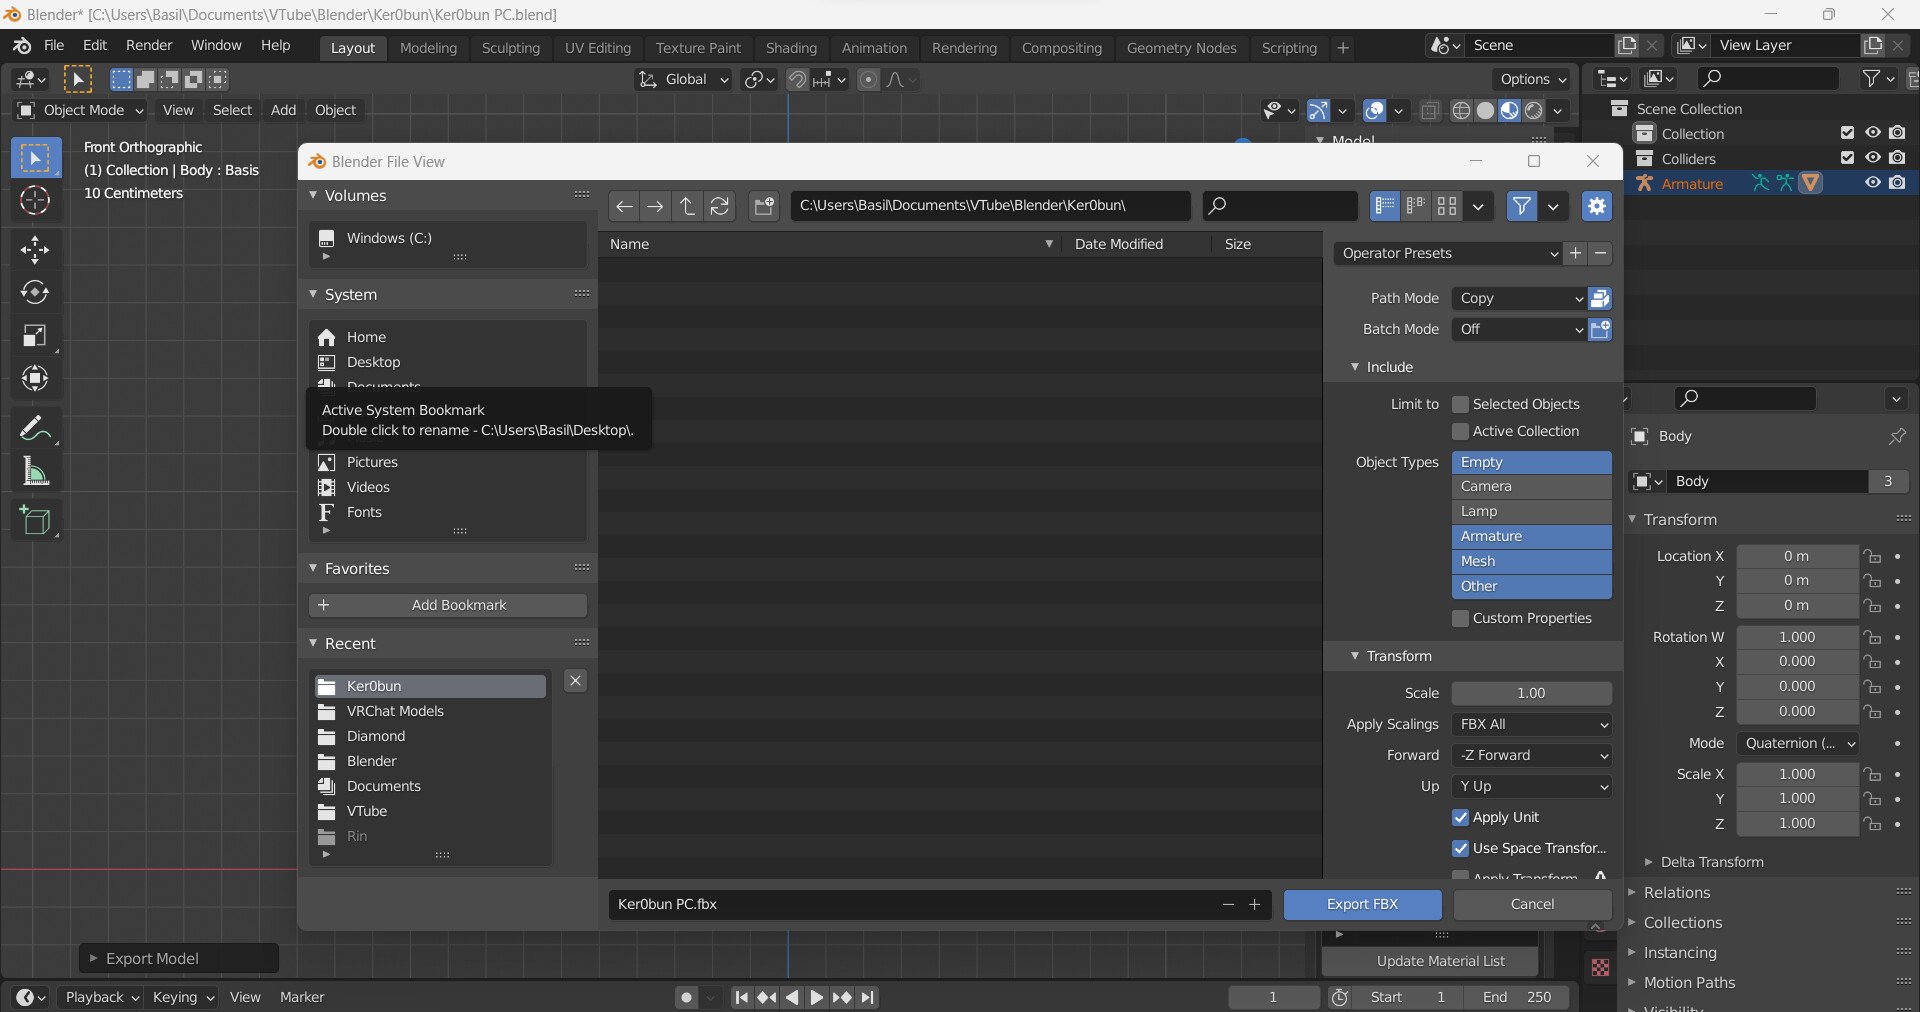Select the Annotate tool

coord(35,427)
